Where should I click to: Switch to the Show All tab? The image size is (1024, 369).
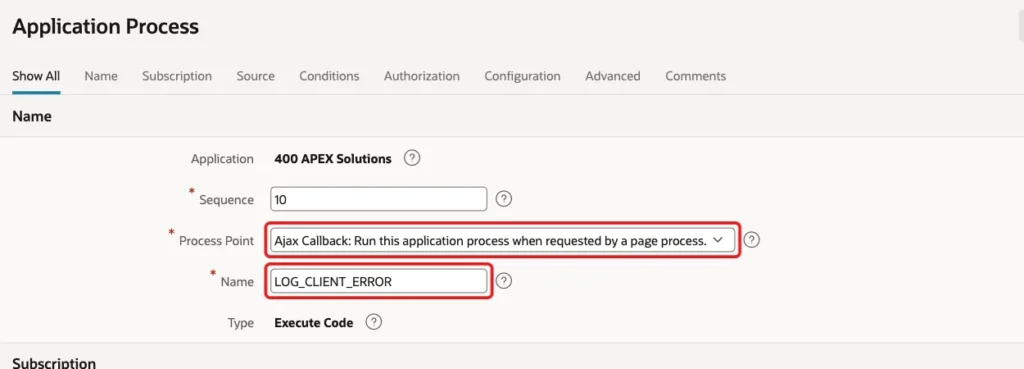point(36,76)
